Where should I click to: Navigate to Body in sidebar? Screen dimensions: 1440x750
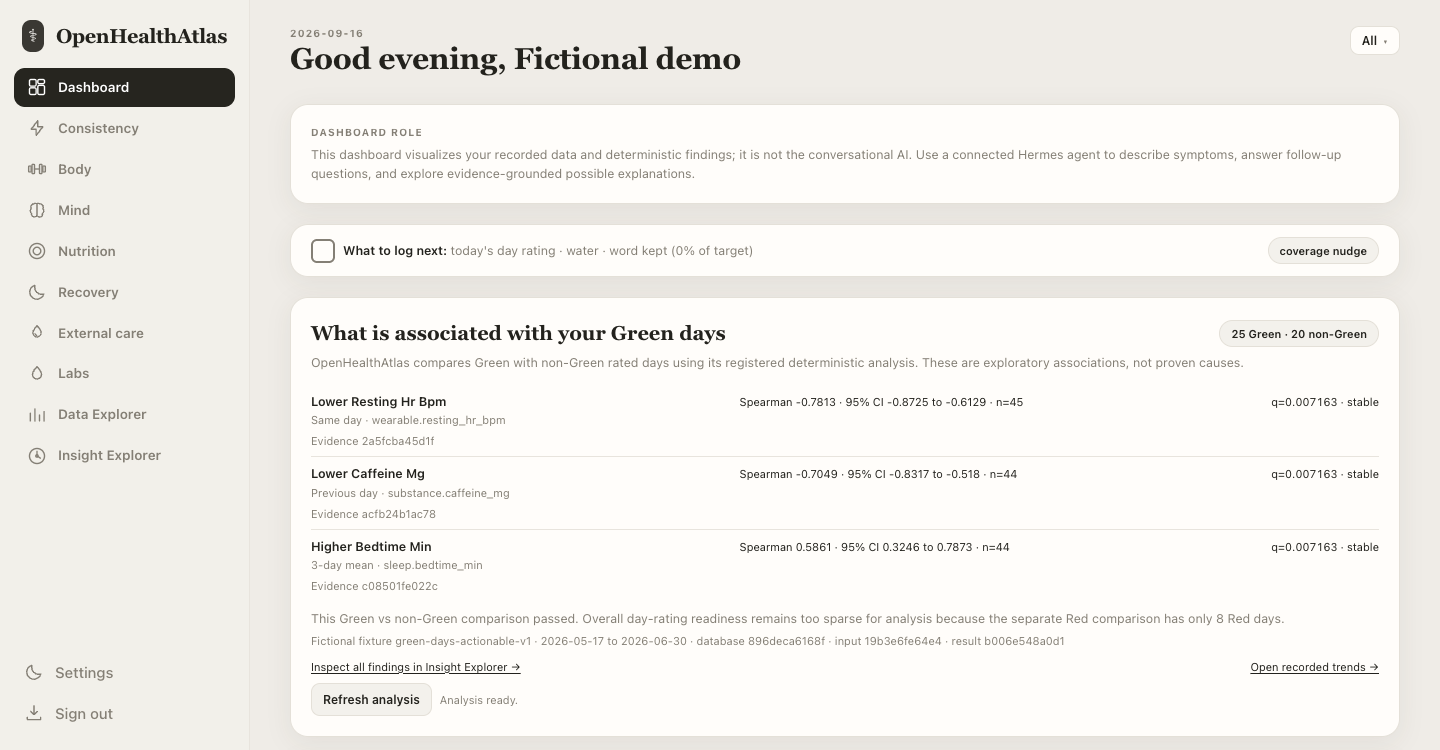pyautogui.click(x=124, y=169)
